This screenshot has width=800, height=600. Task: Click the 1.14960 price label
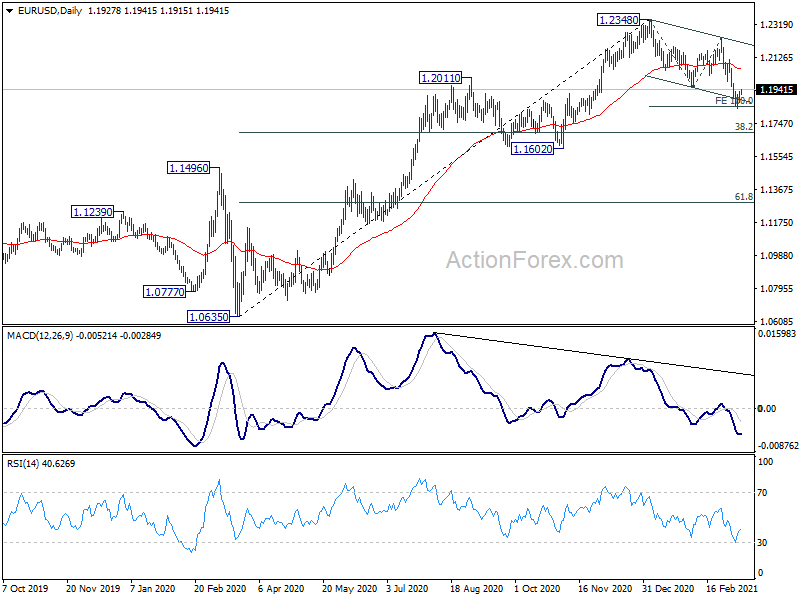coord(188,168)
